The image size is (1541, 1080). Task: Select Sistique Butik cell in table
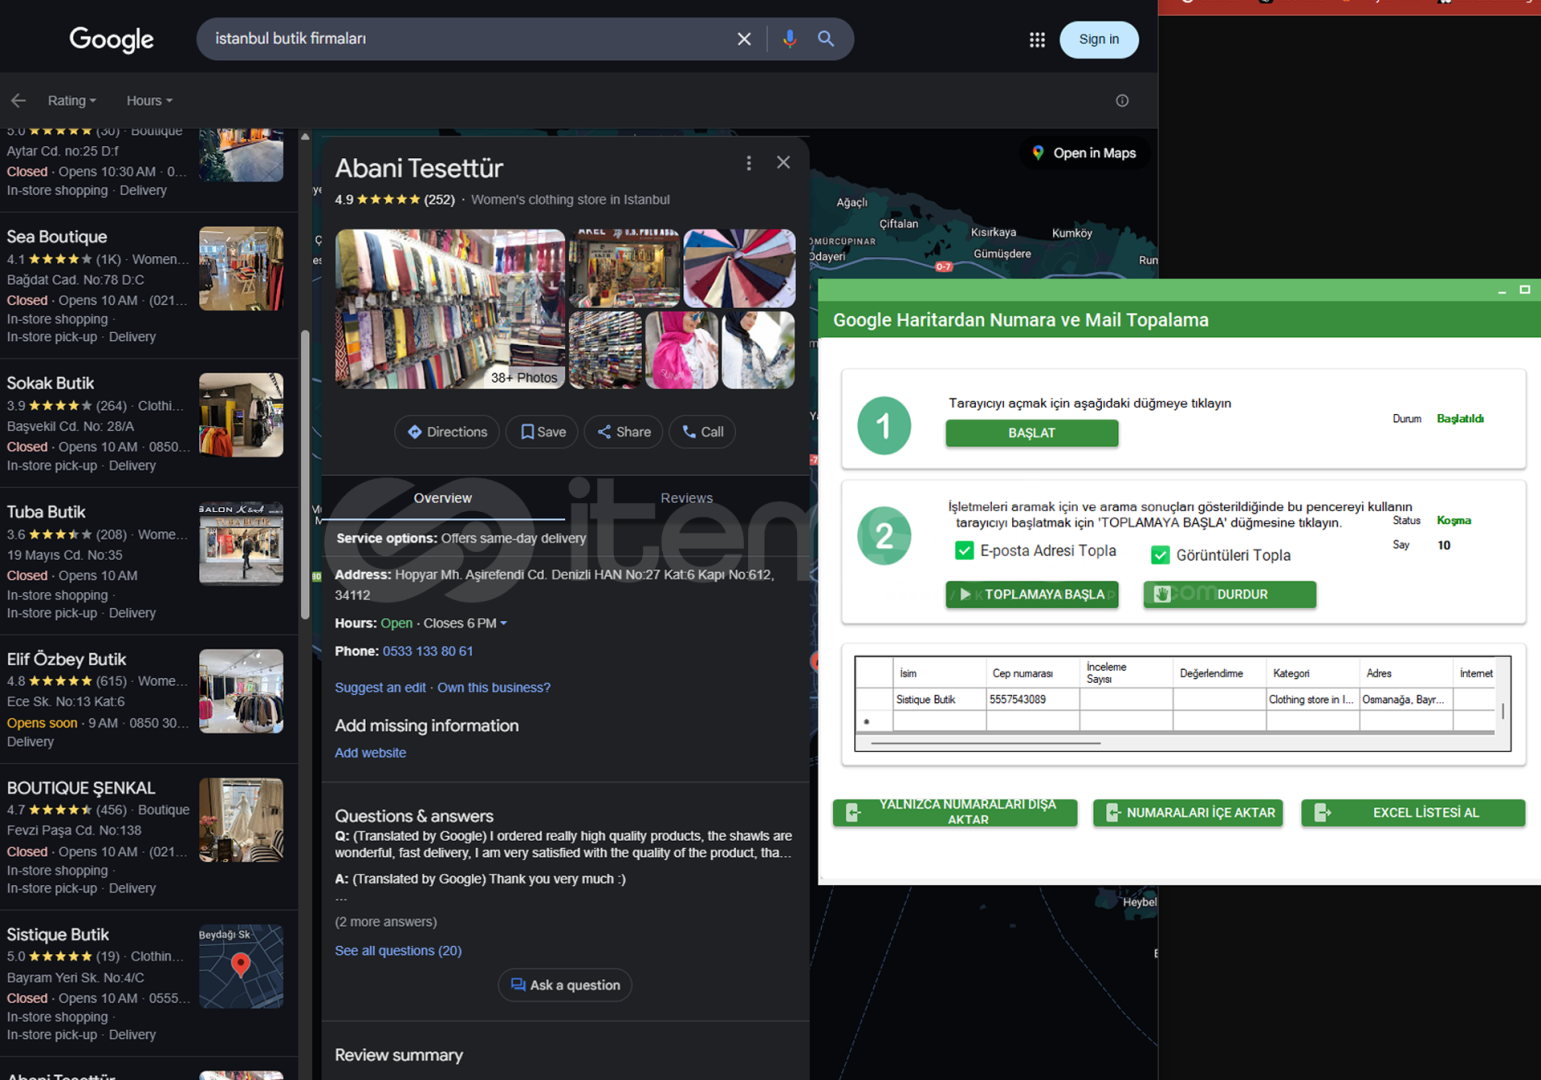[x=938, y=699]
